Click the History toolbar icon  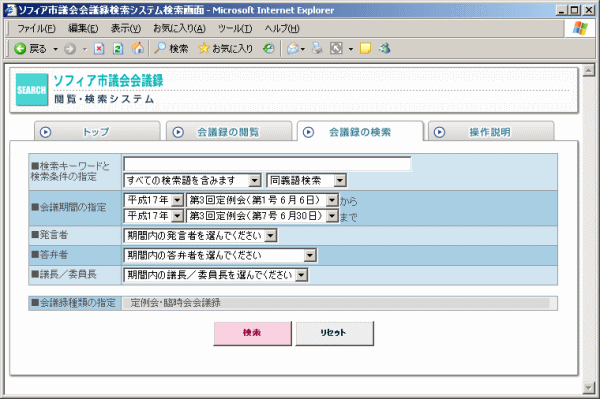click(x=269, y=49)
